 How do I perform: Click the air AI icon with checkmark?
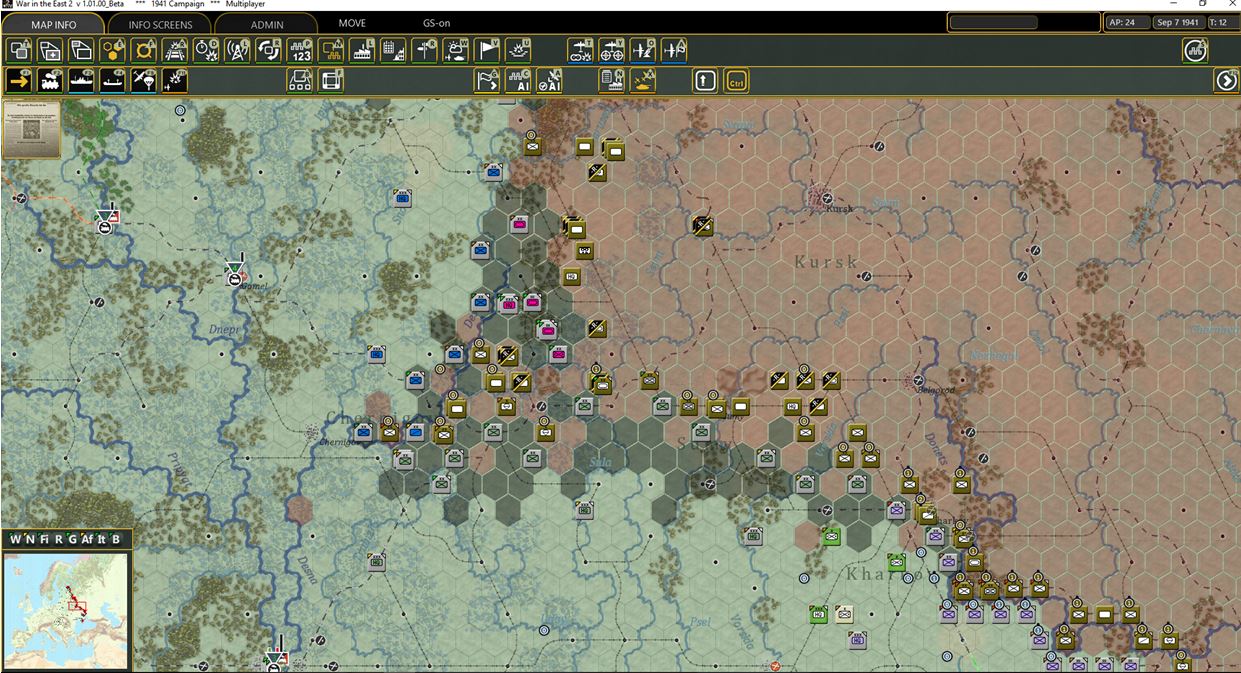[549, 81]
